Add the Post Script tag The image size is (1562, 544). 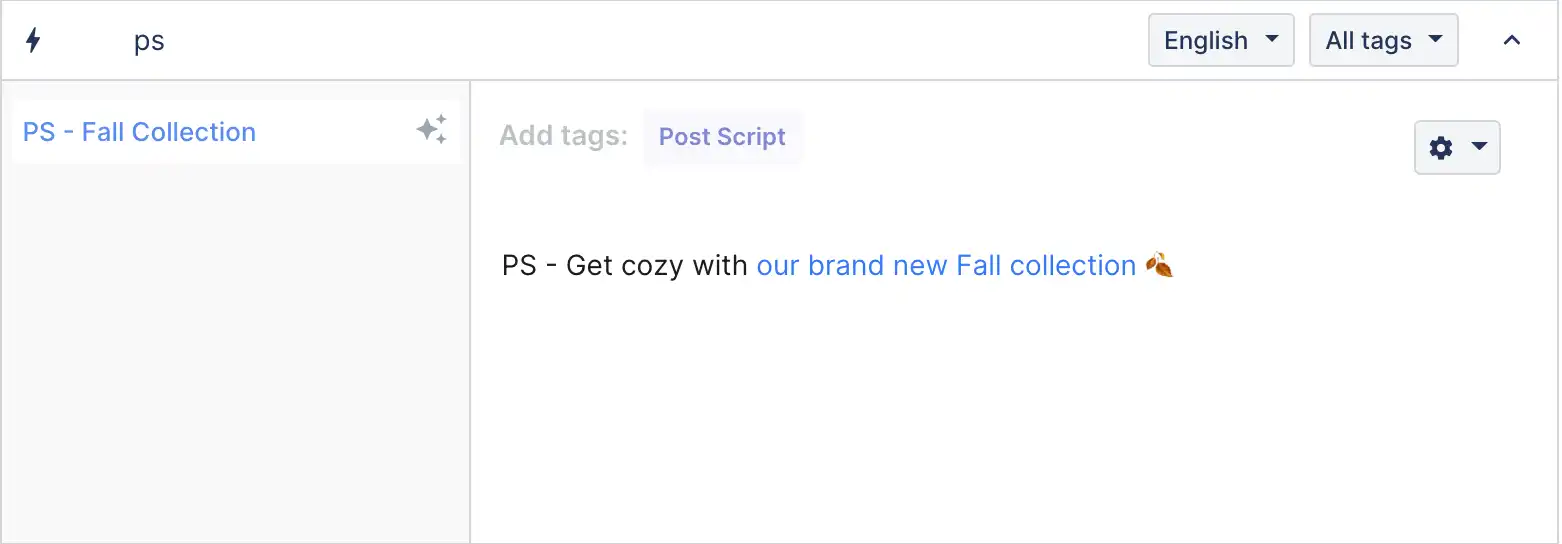click(722, 137)
